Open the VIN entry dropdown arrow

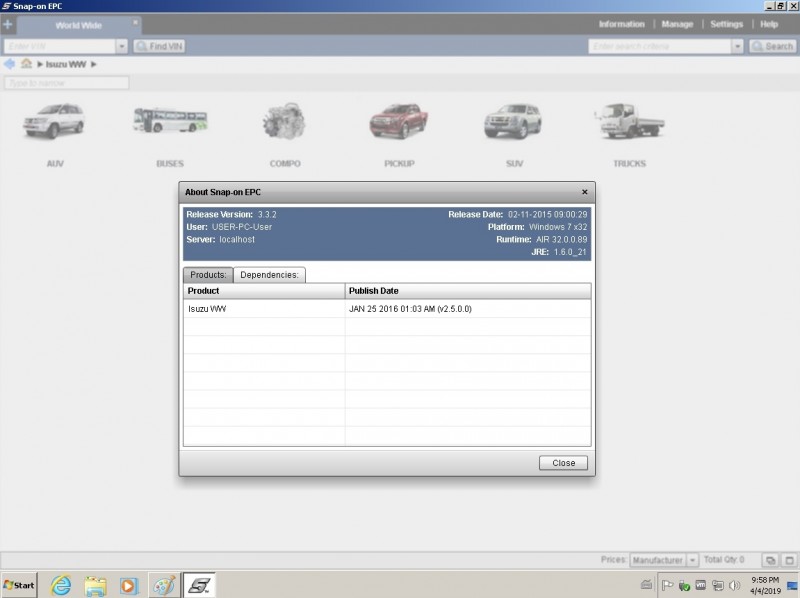(122, 46)
